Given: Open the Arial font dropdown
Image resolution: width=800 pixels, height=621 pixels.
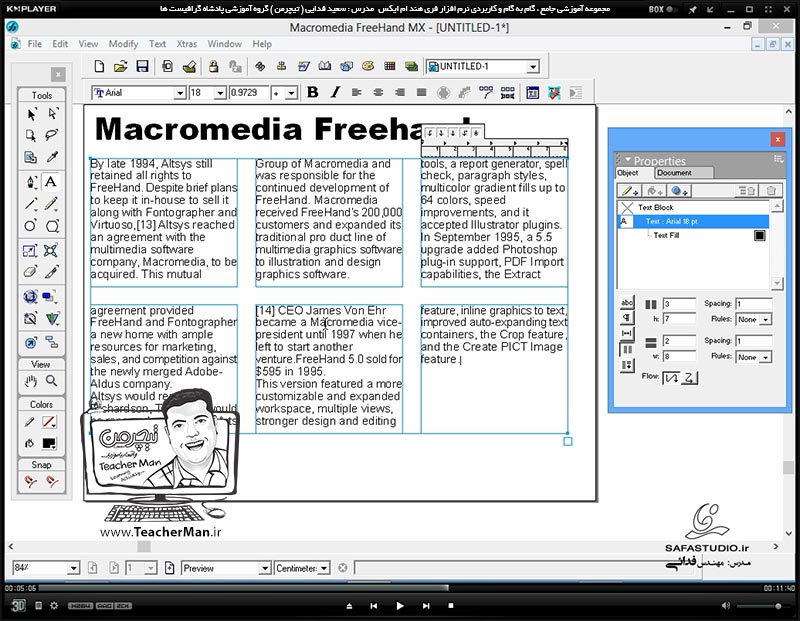Looking at the screenshot, I should (x=180, y=93).
